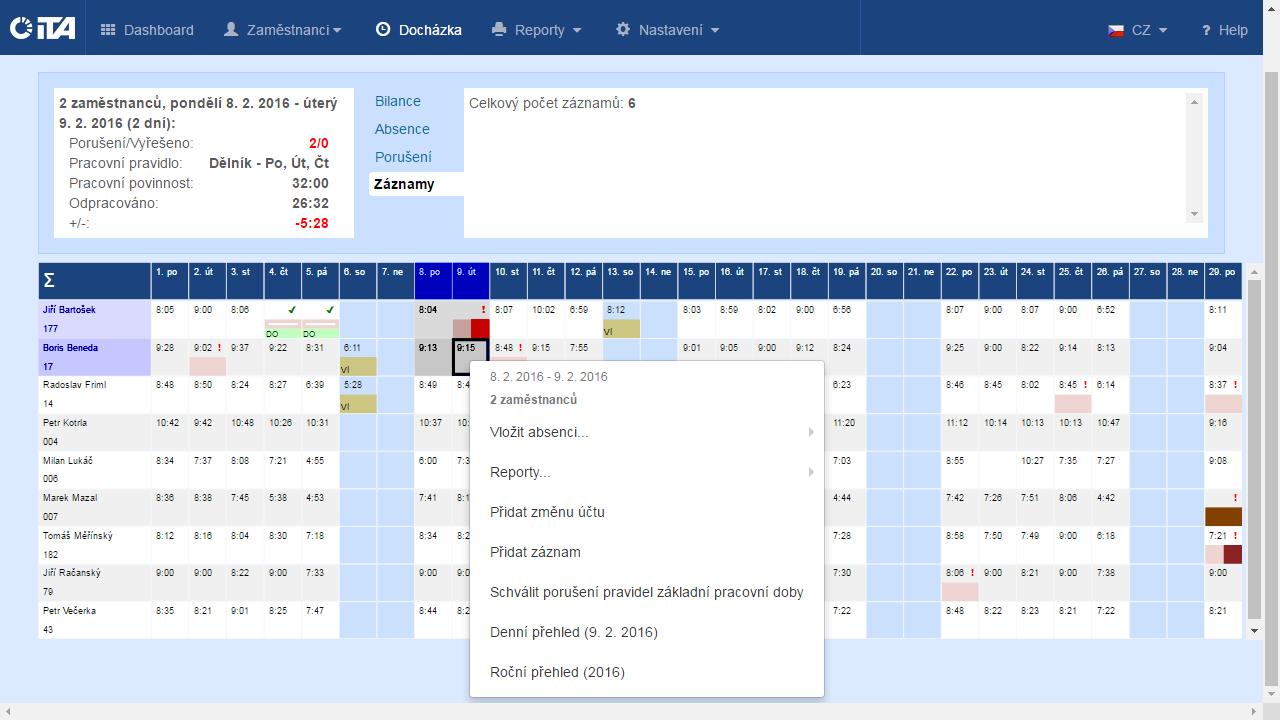Open Help via the question mark icon
The width and height of the screenshot is (1280, 720).
[1206, 31]
